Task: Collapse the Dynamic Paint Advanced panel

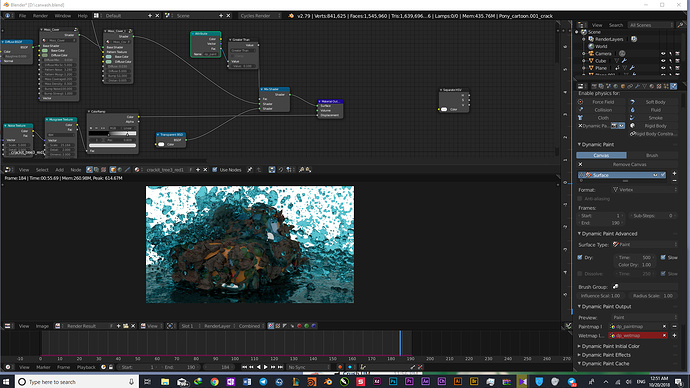Action: (x=579, y=234)
